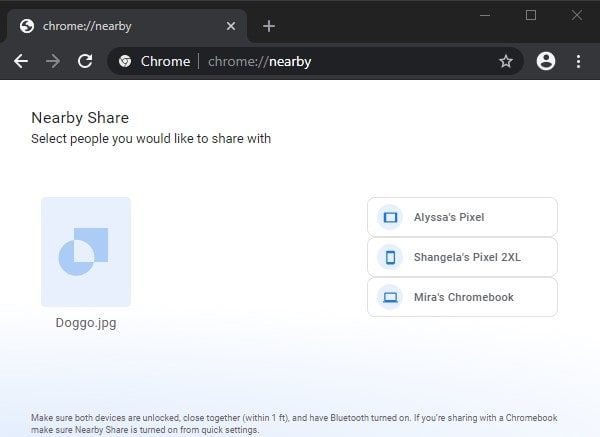
Task: Select the Doggo.jpg file thumbnail
Action: [86, 252]
